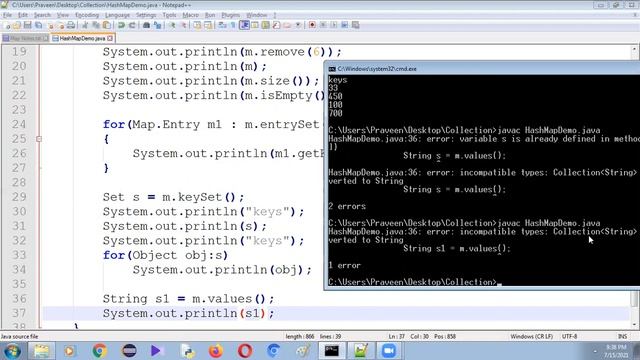Create a new file with the New toolbar icon
The image size is (640, 360).
7,25
